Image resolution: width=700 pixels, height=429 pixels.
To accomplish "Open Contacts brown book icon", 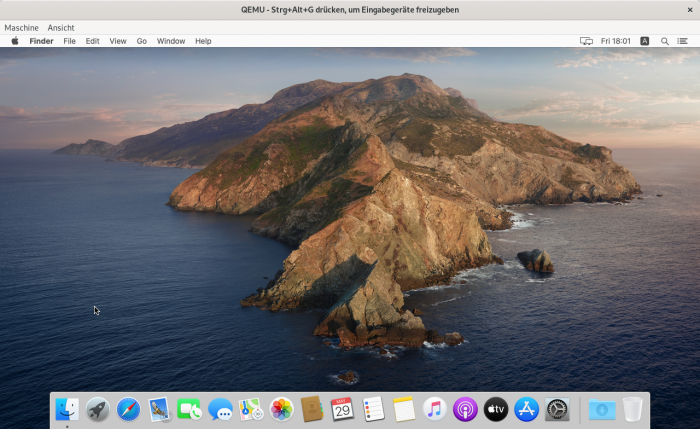I will pyautogui.click(x=312, y=409).
